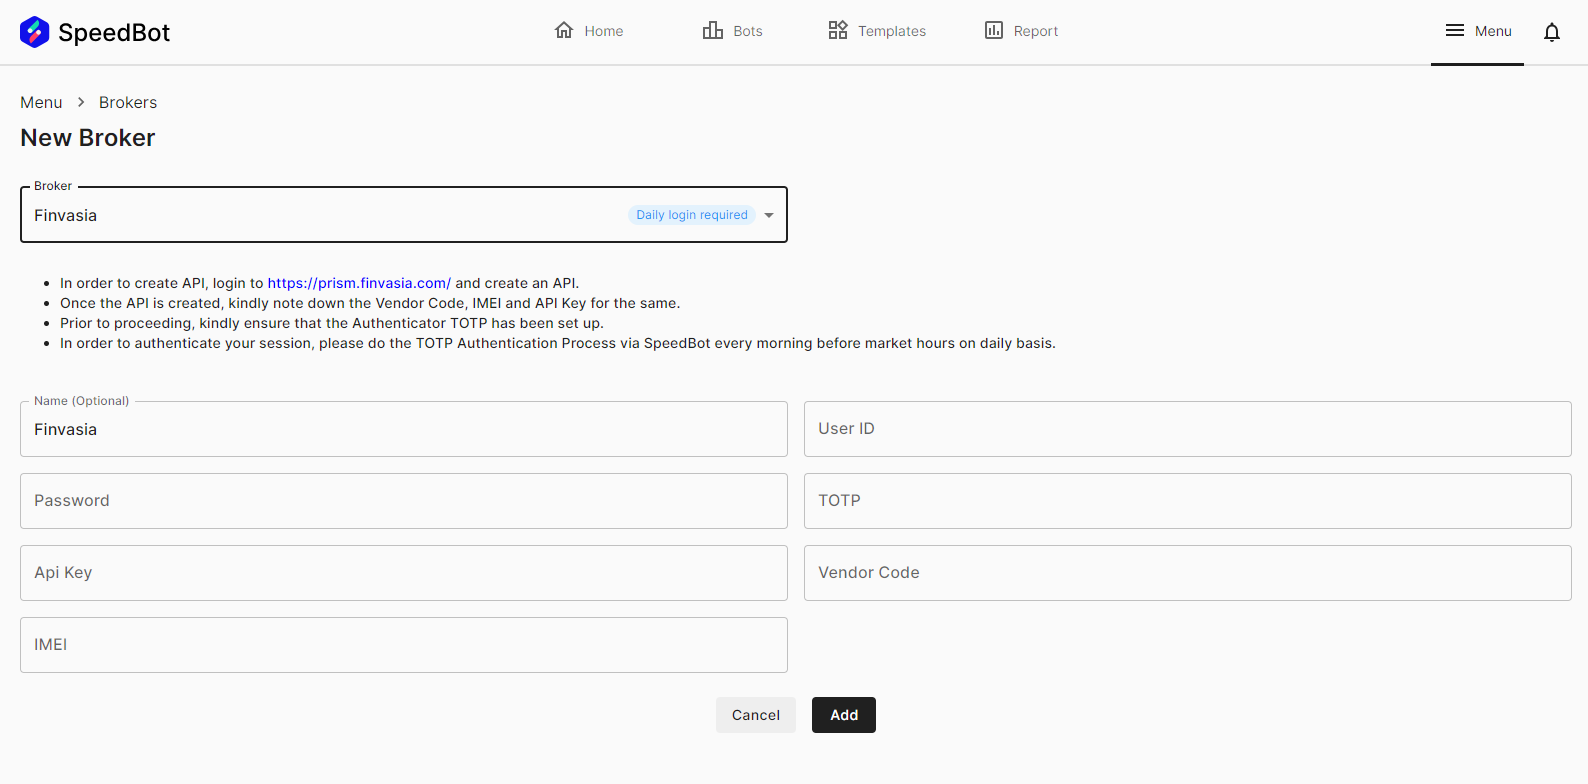Click the Report icon

point(994,30)
